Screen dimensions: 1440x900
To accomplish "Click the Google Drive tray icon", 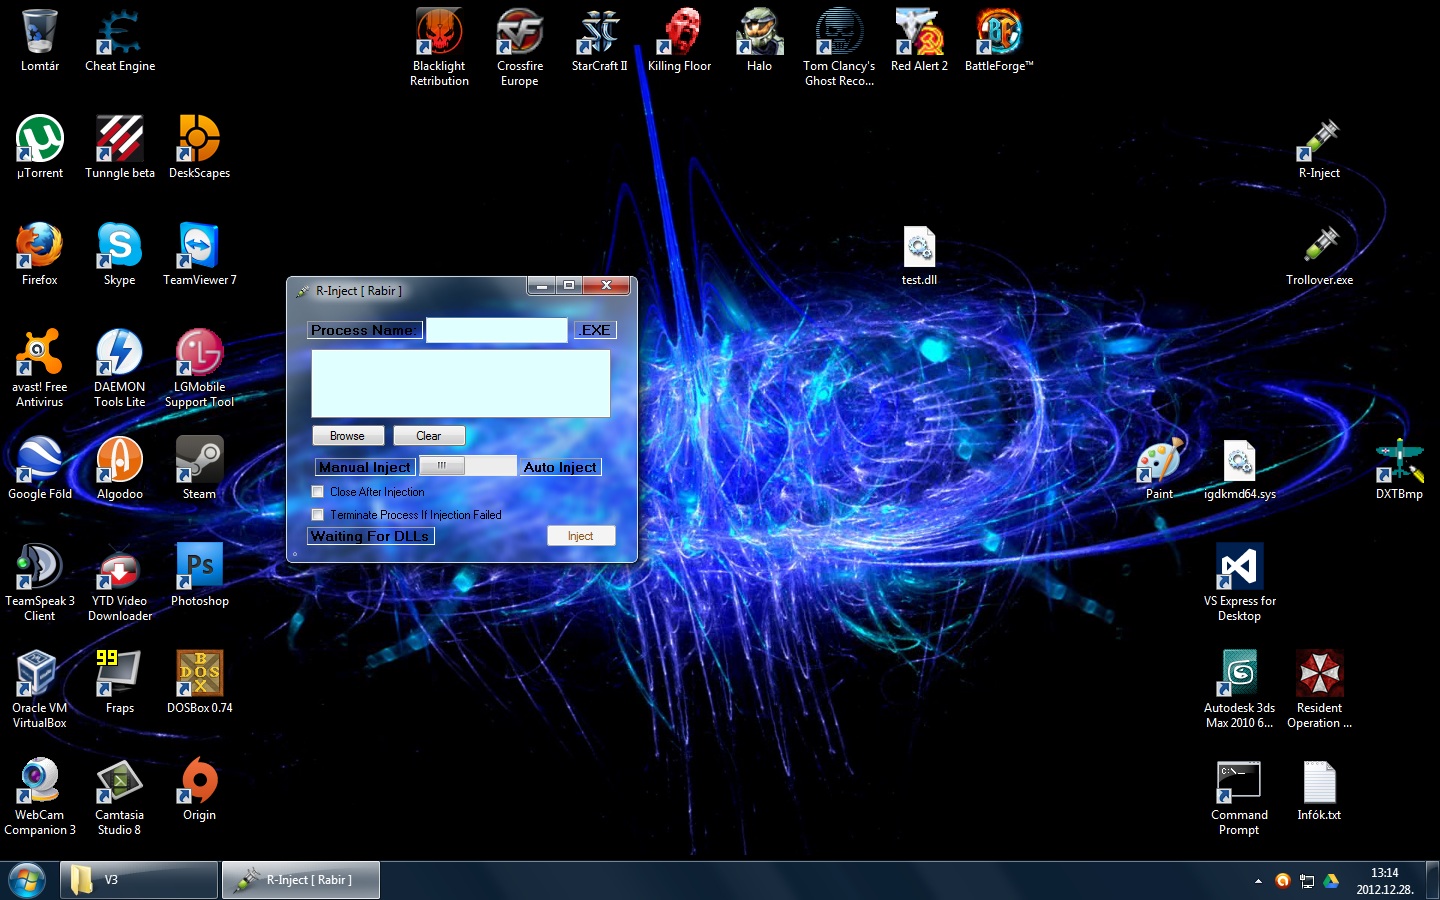I will pos(1331,881).
